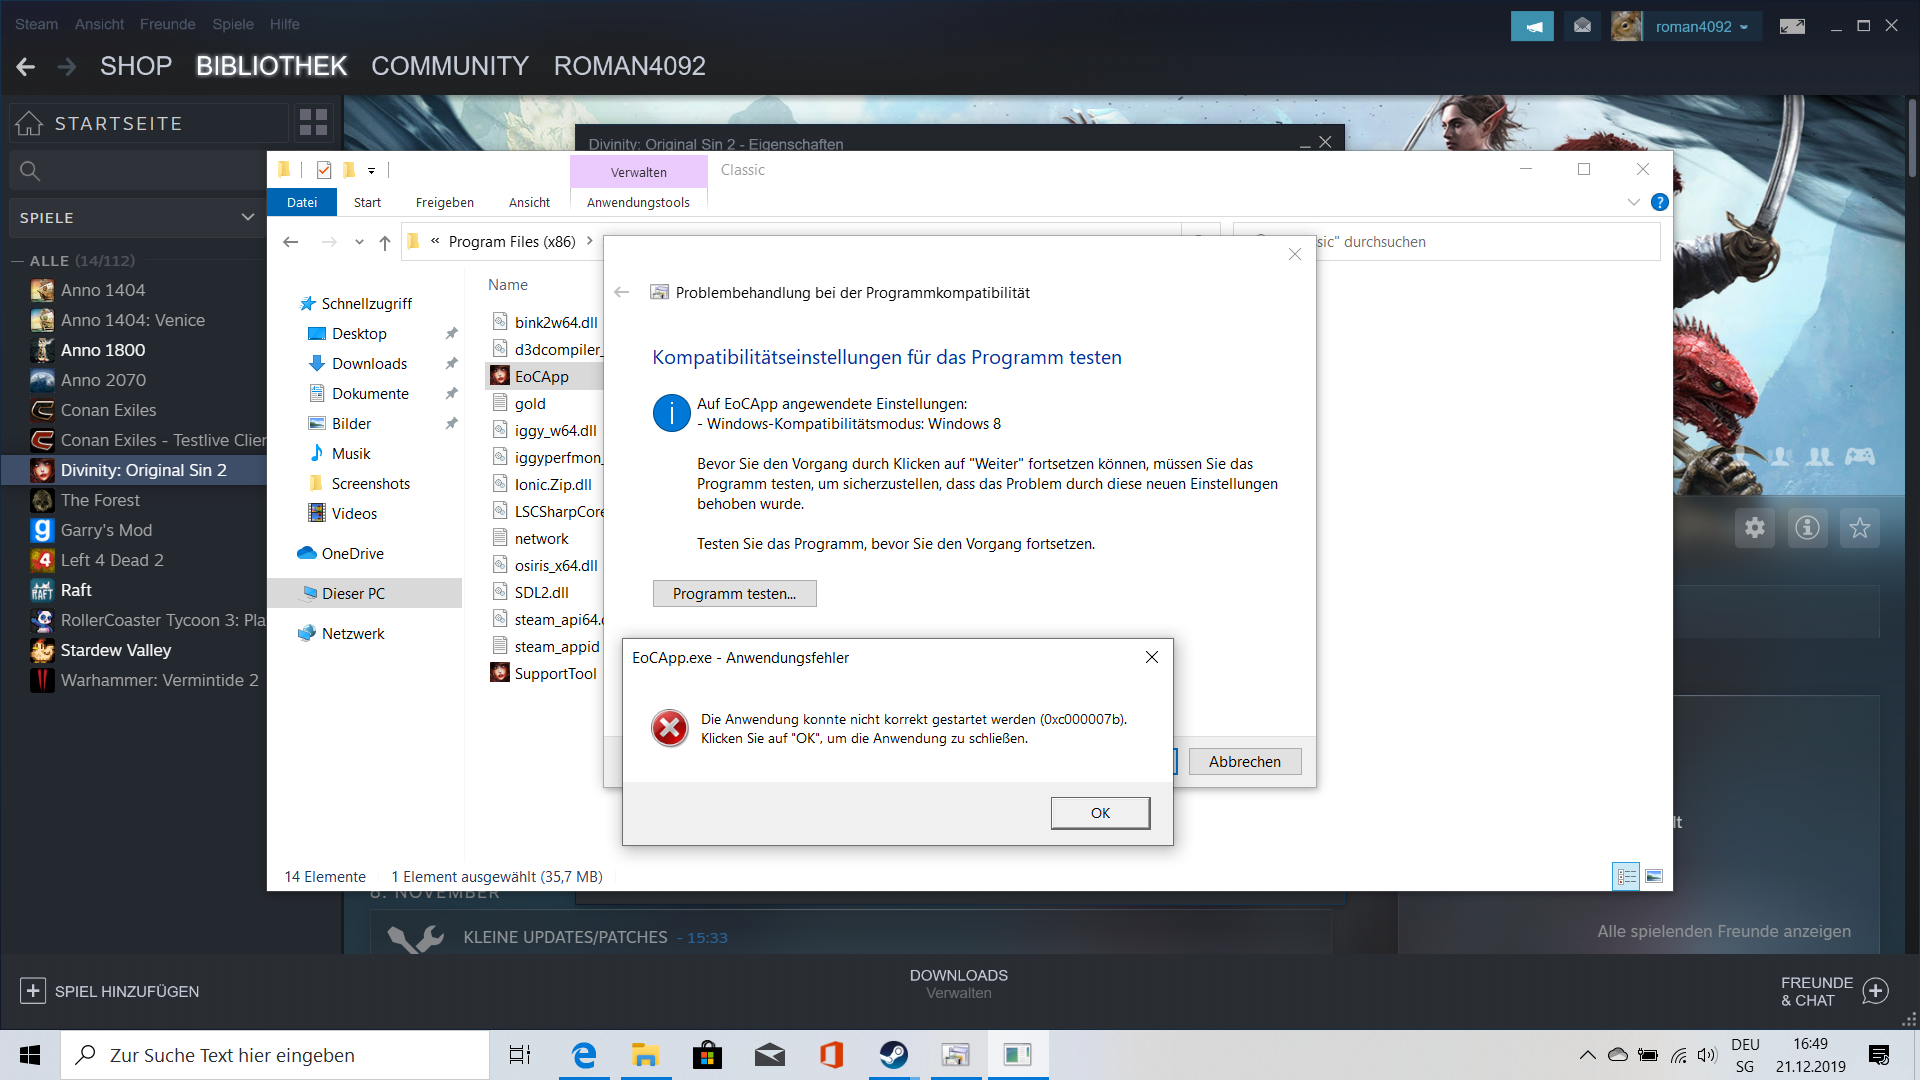
Task: Open the Datei ribbon tab
Action: click(x=302, y=202)
